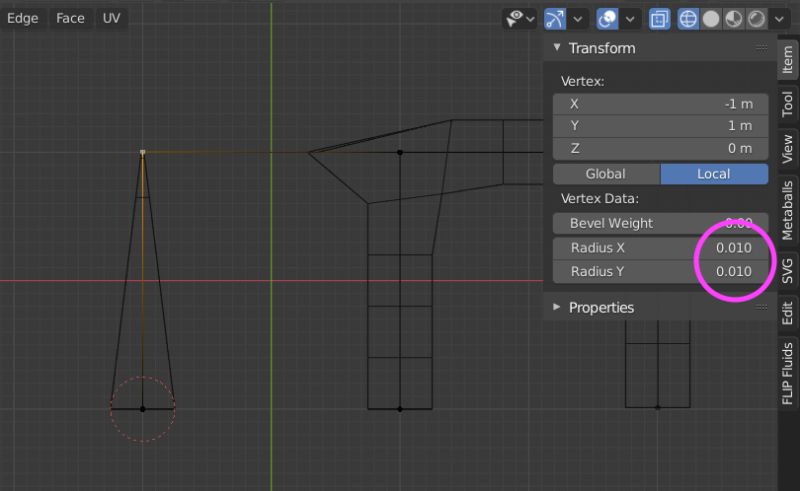
Task: Open the SVG sidebar tab
Action: click(x=788, y=271)
